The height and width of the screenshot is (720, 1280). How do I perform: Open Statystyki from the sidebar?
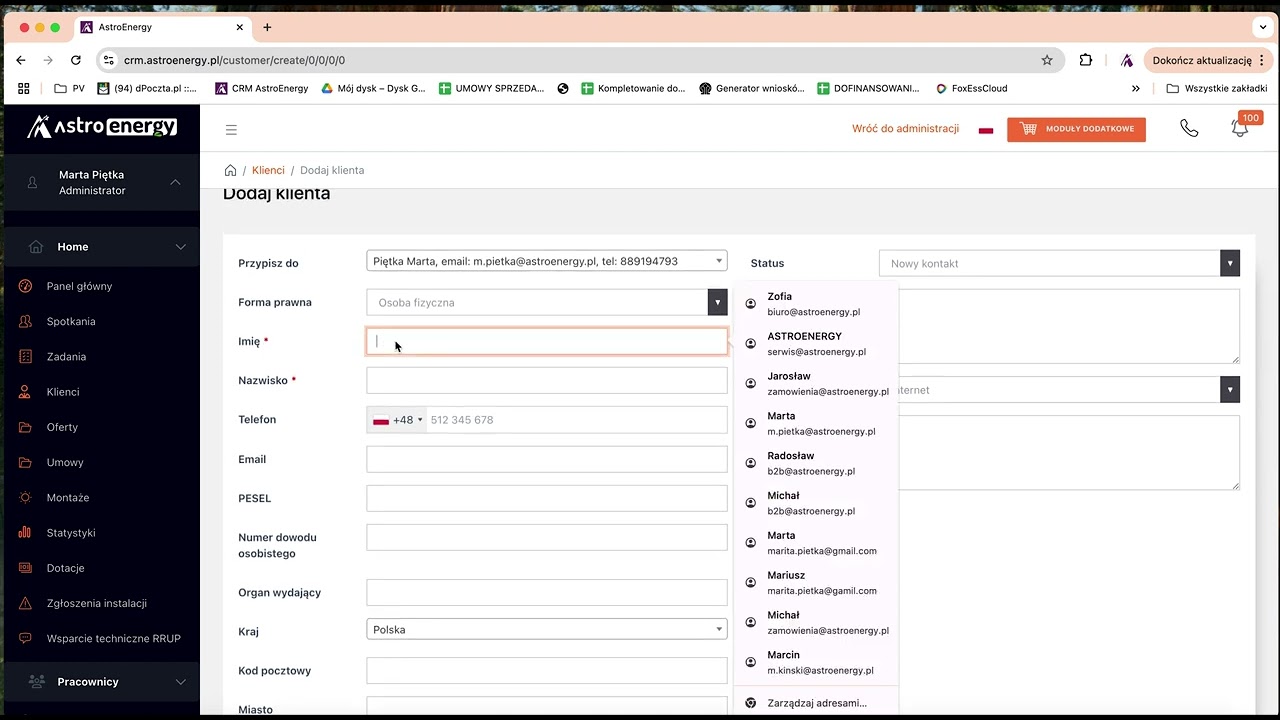pyautogui.click(x=71, y=533)
